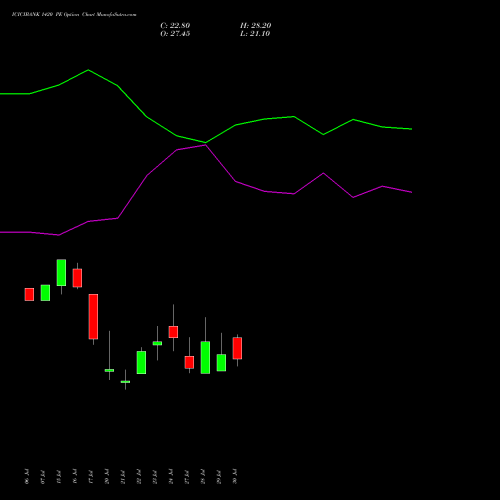Select the green candlestick for 29 Jul
This screenshot has height=500, width=500.
(221, 363)
